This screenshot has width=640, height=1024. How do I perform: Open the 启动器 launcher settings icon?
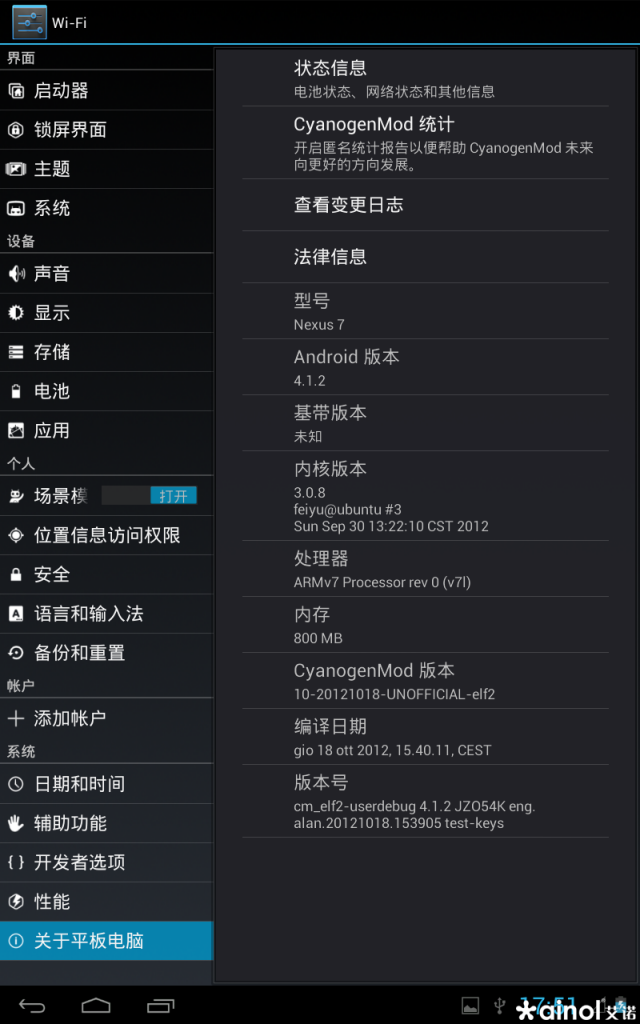(16, 90)
